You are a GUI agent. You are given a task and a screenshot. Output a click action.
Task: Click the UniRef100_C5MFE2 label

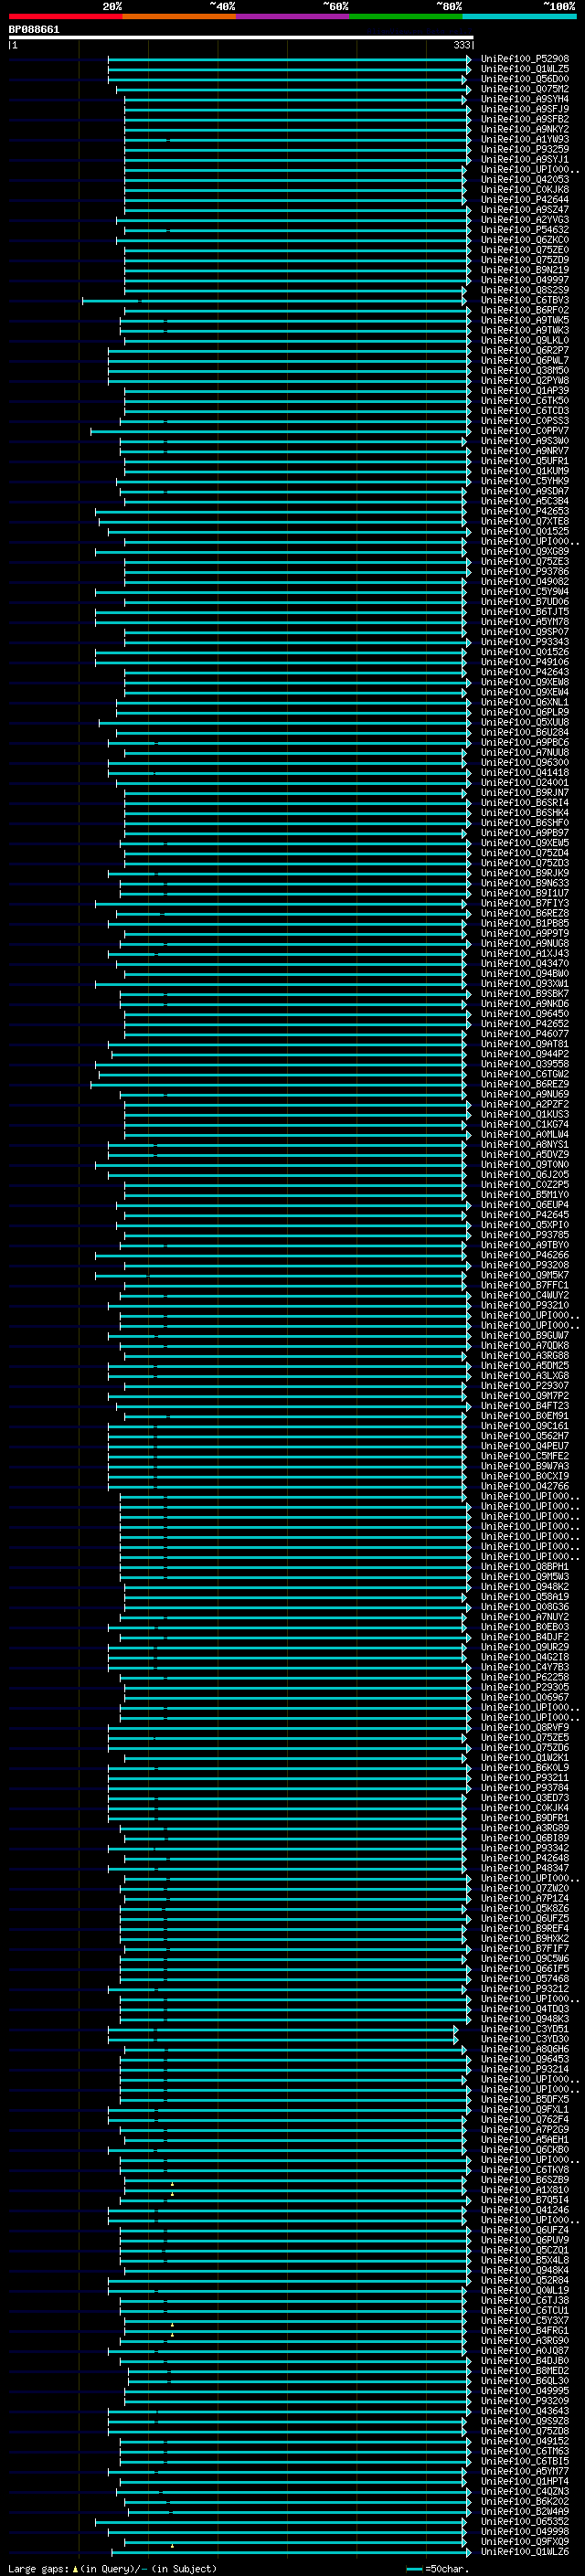525,1456
